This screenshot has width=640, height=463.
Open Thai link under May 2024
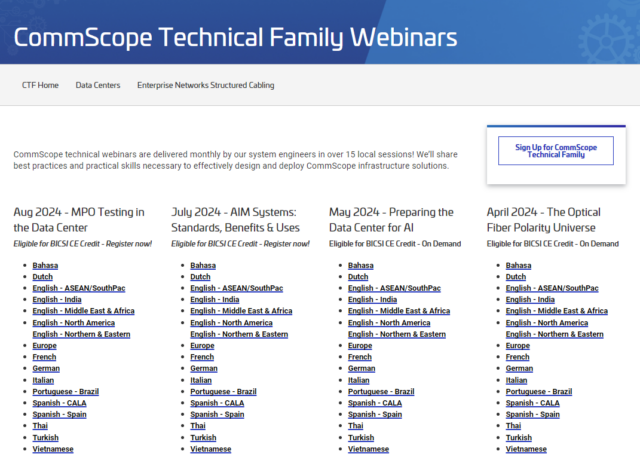[x=356, y=426]
